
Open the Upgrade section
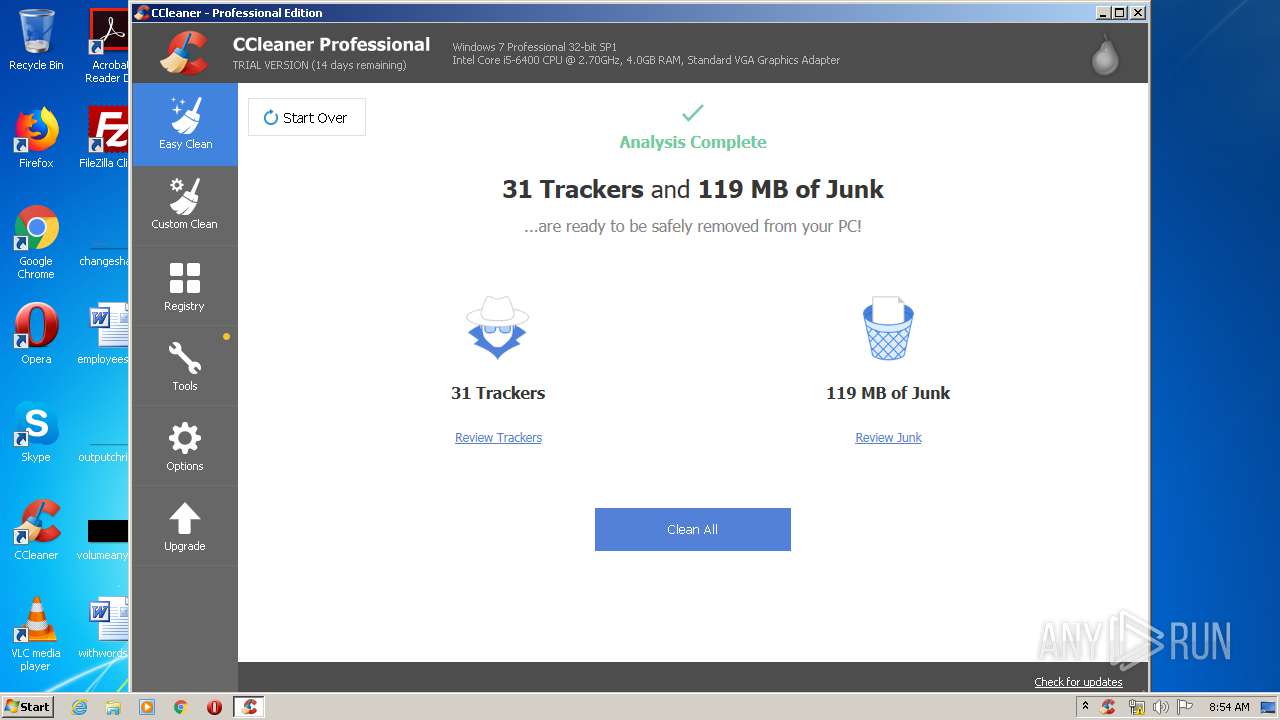pyautogui.click(x=185, y=526)
